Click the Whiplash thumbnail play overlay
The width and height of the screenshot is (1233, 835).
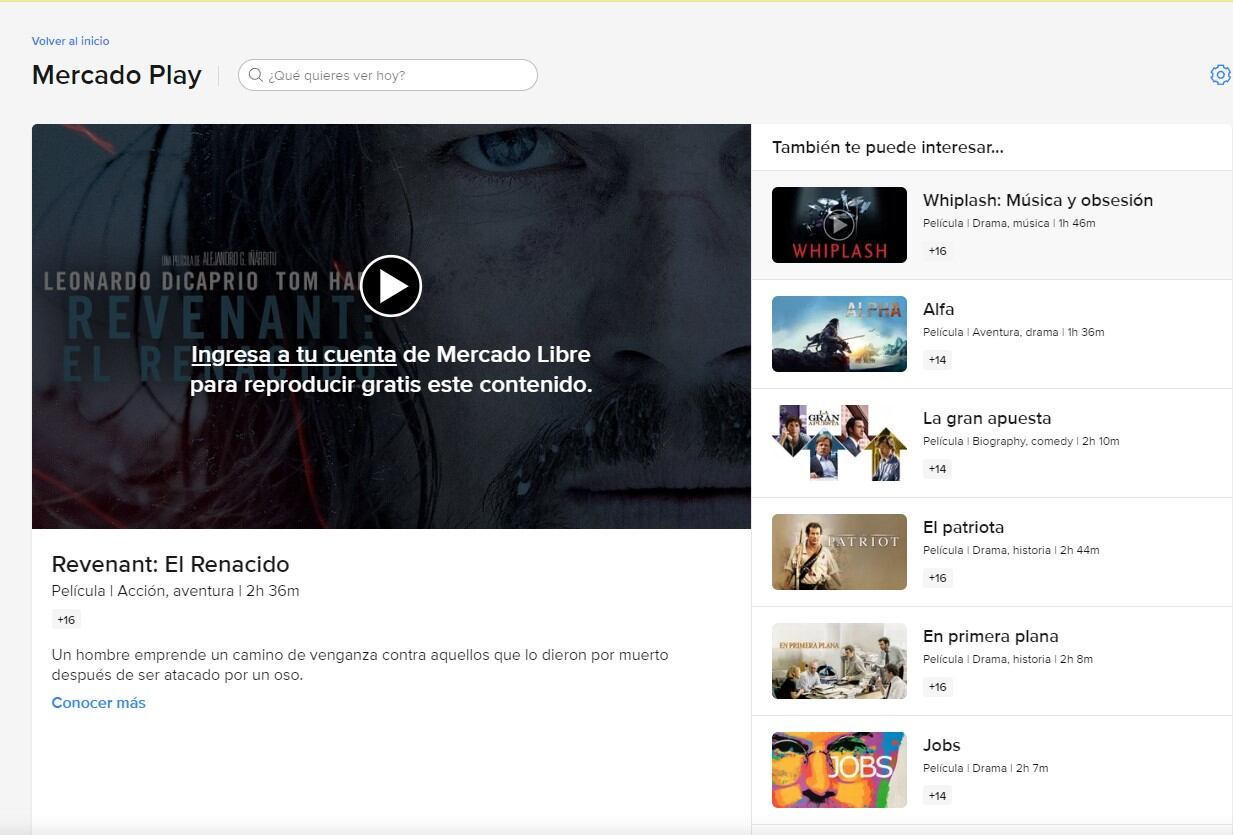[x=839, y=225]
